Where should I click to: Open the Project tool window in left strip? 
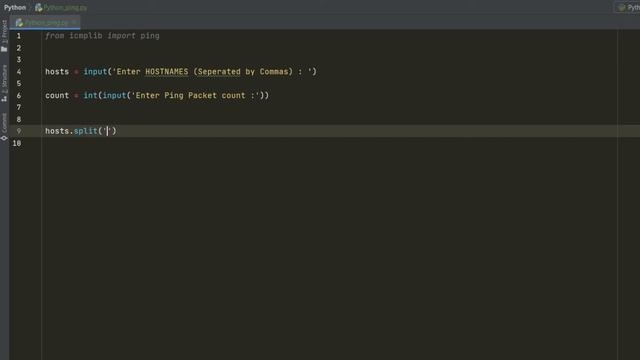pos(4,36)
